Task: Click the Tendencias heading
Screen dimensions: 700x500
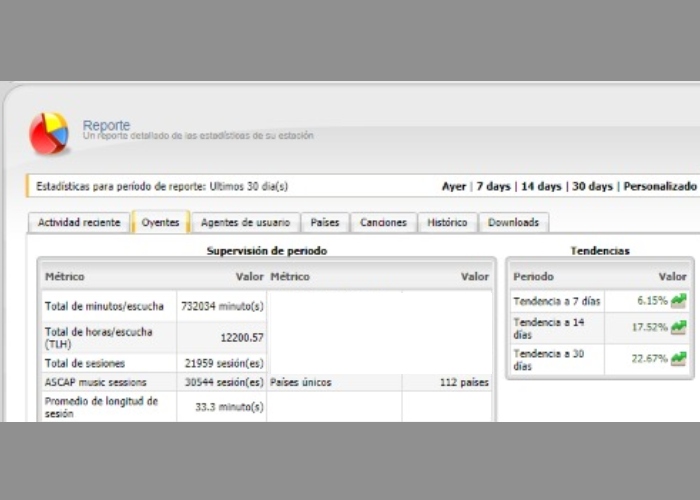Action: coord(600,251)
